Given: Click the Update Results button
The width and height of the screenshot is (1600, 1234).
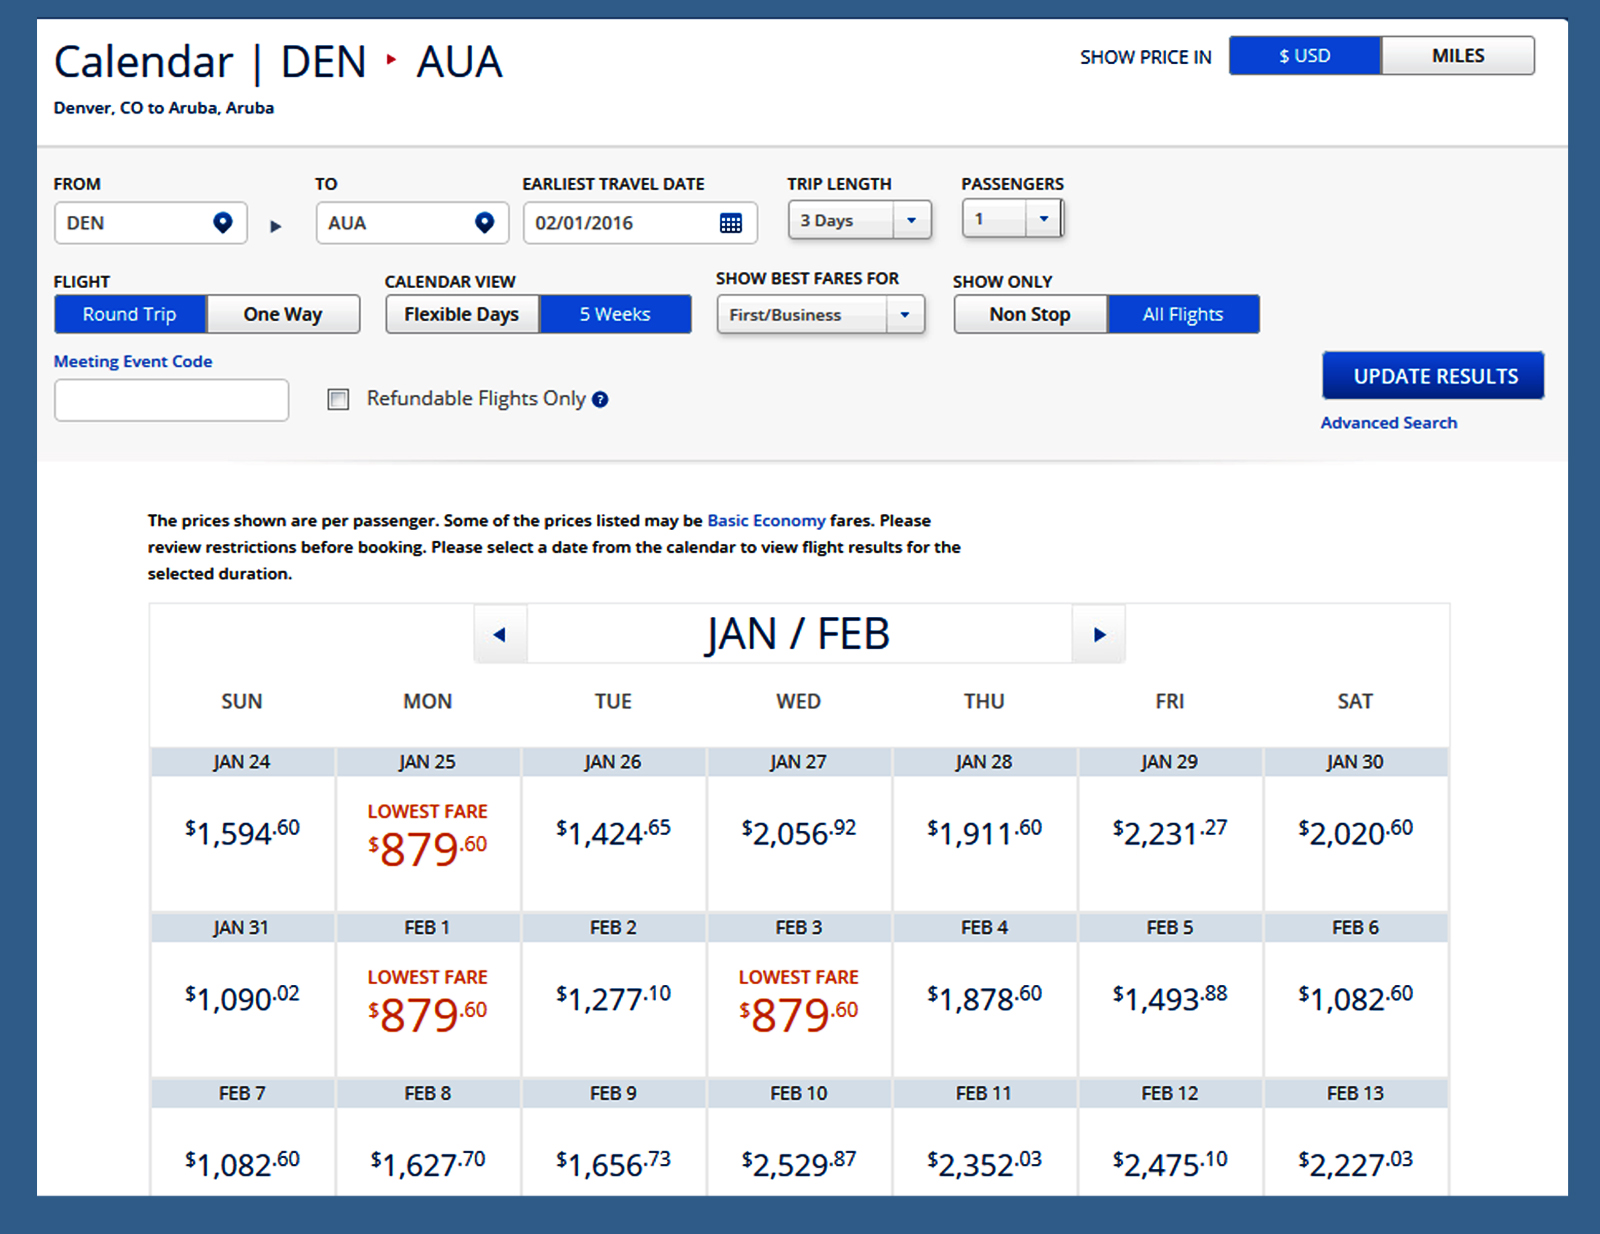Looking at the screenshot, I should point(1434,376).
